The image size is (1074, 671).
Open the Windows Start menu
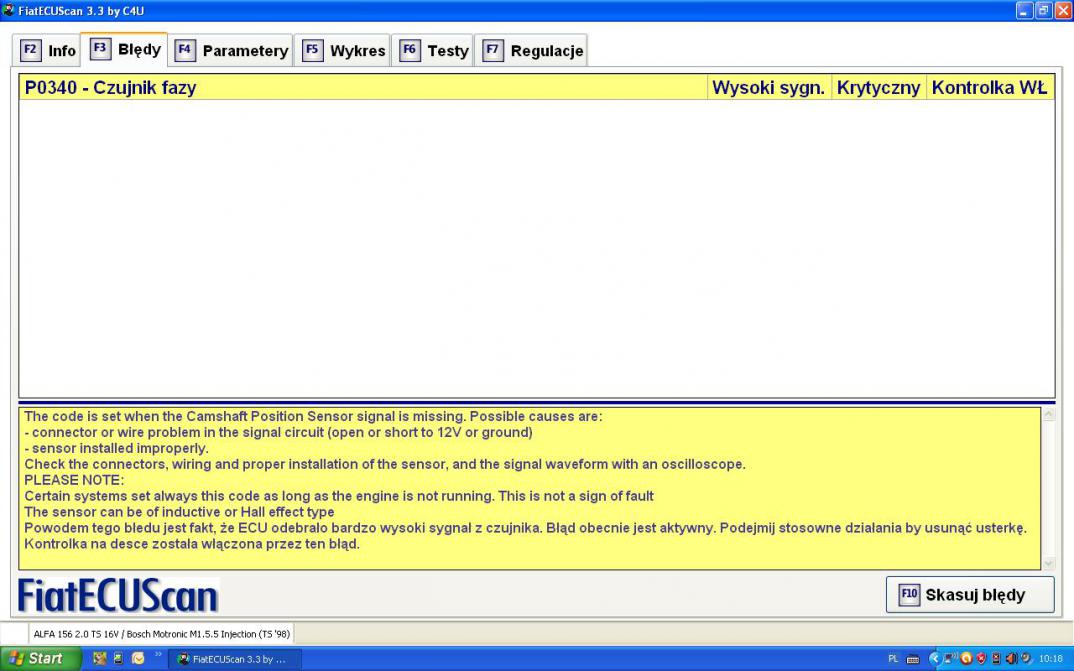pyautogui.click(x=40, y=659)
